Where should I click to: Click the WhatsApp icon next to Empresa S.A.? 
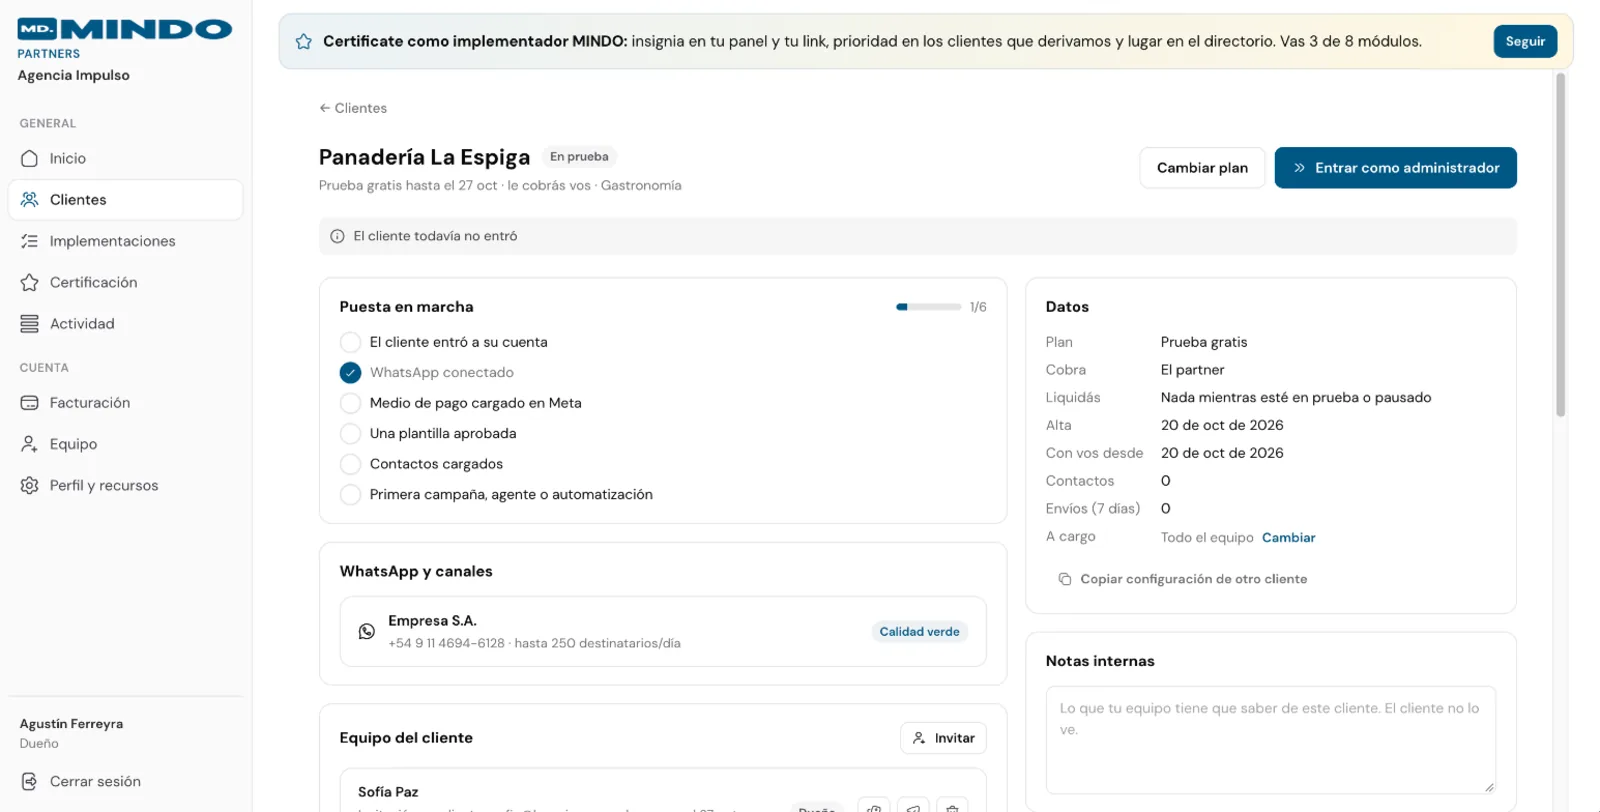pos(367,632)
